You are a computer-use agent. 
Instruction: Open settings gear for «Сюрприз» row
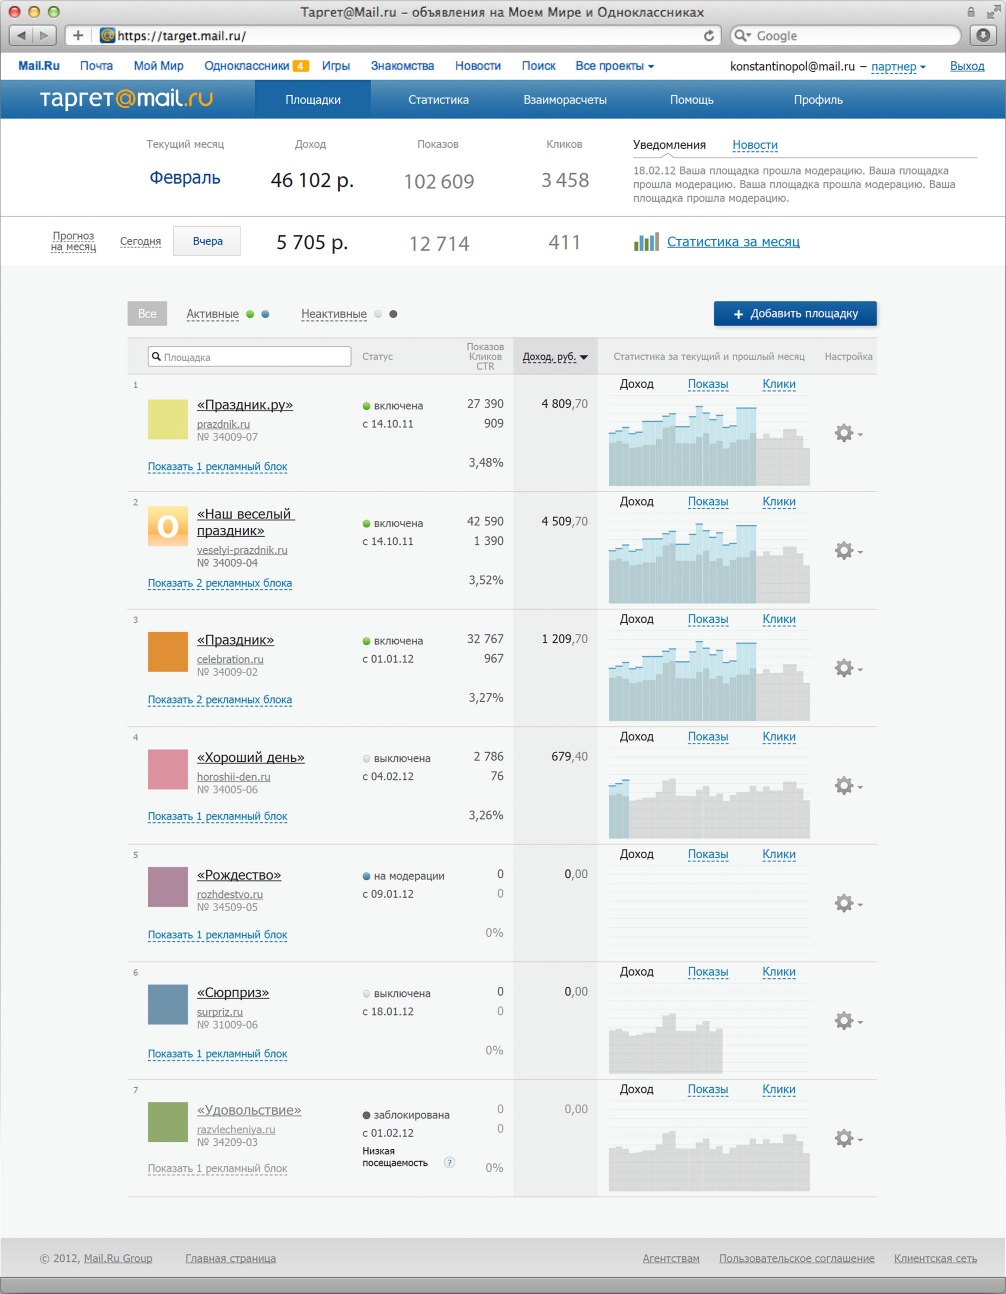coord(848,1021)
